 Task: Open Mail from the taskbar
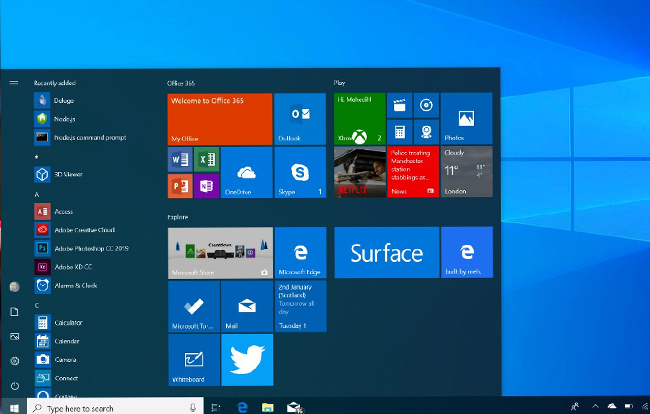pos(294,408)
